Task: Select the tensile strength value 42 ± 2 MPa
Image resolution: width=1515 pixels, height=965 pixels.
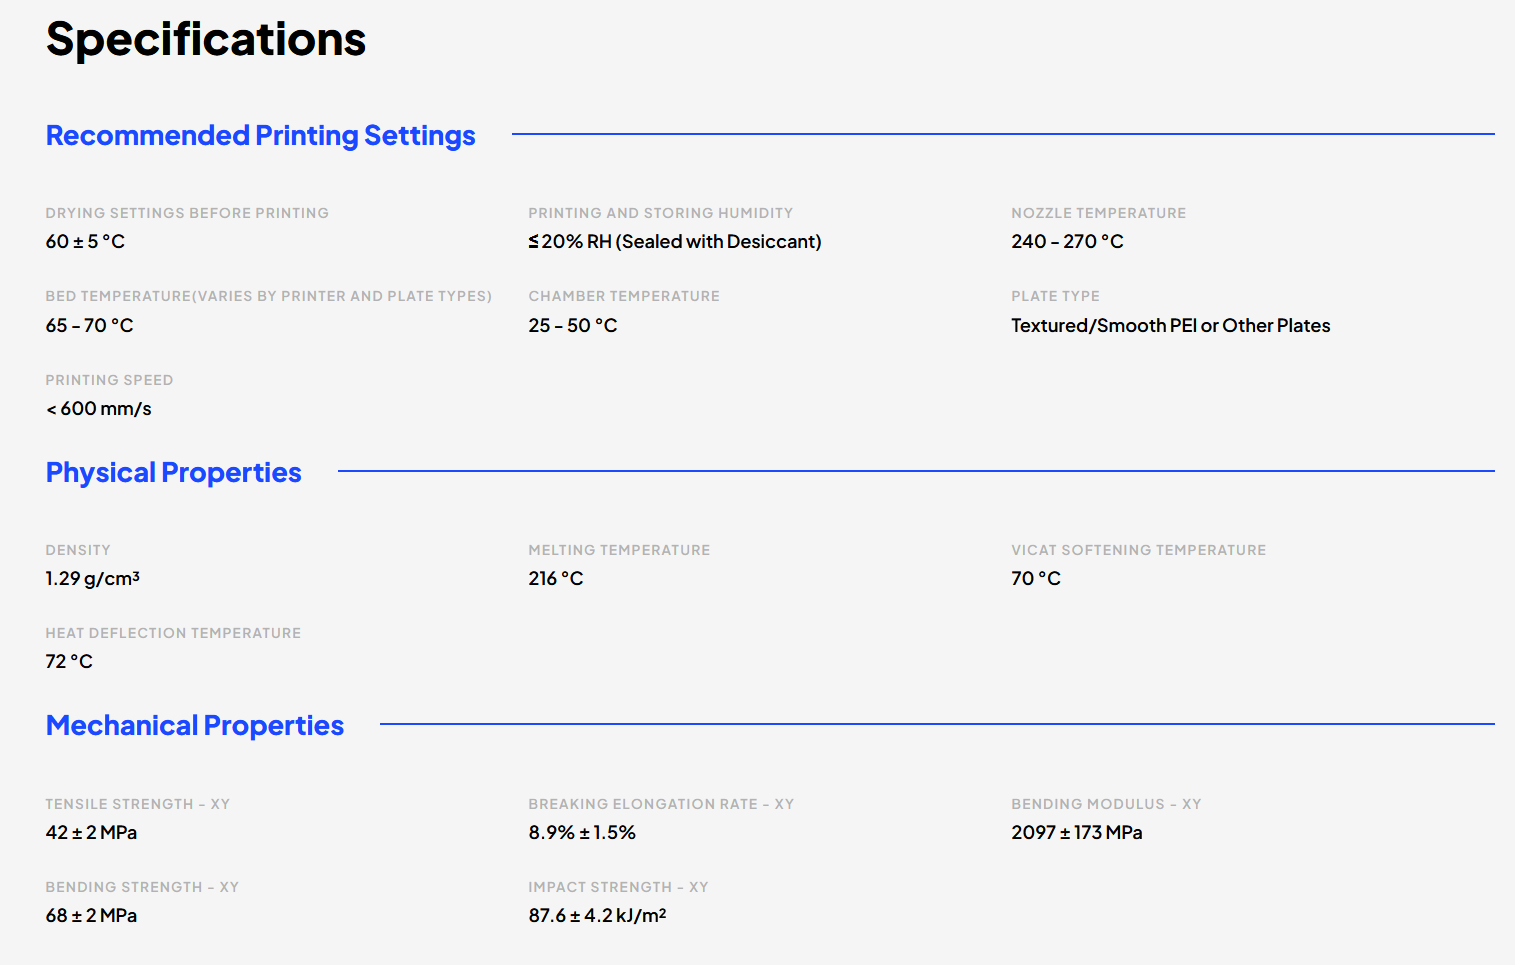Action: coord(91,832)
